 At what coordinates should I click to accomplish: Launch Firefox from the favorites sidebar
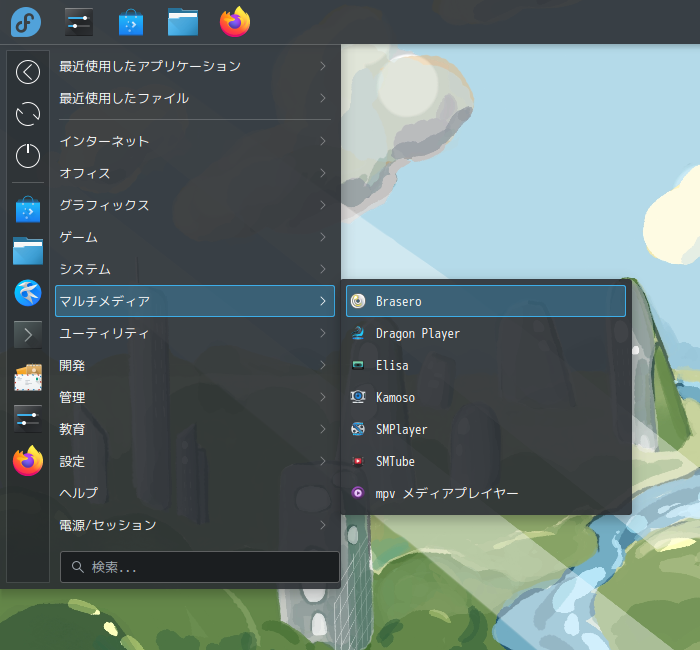click(x=28, y=460)
